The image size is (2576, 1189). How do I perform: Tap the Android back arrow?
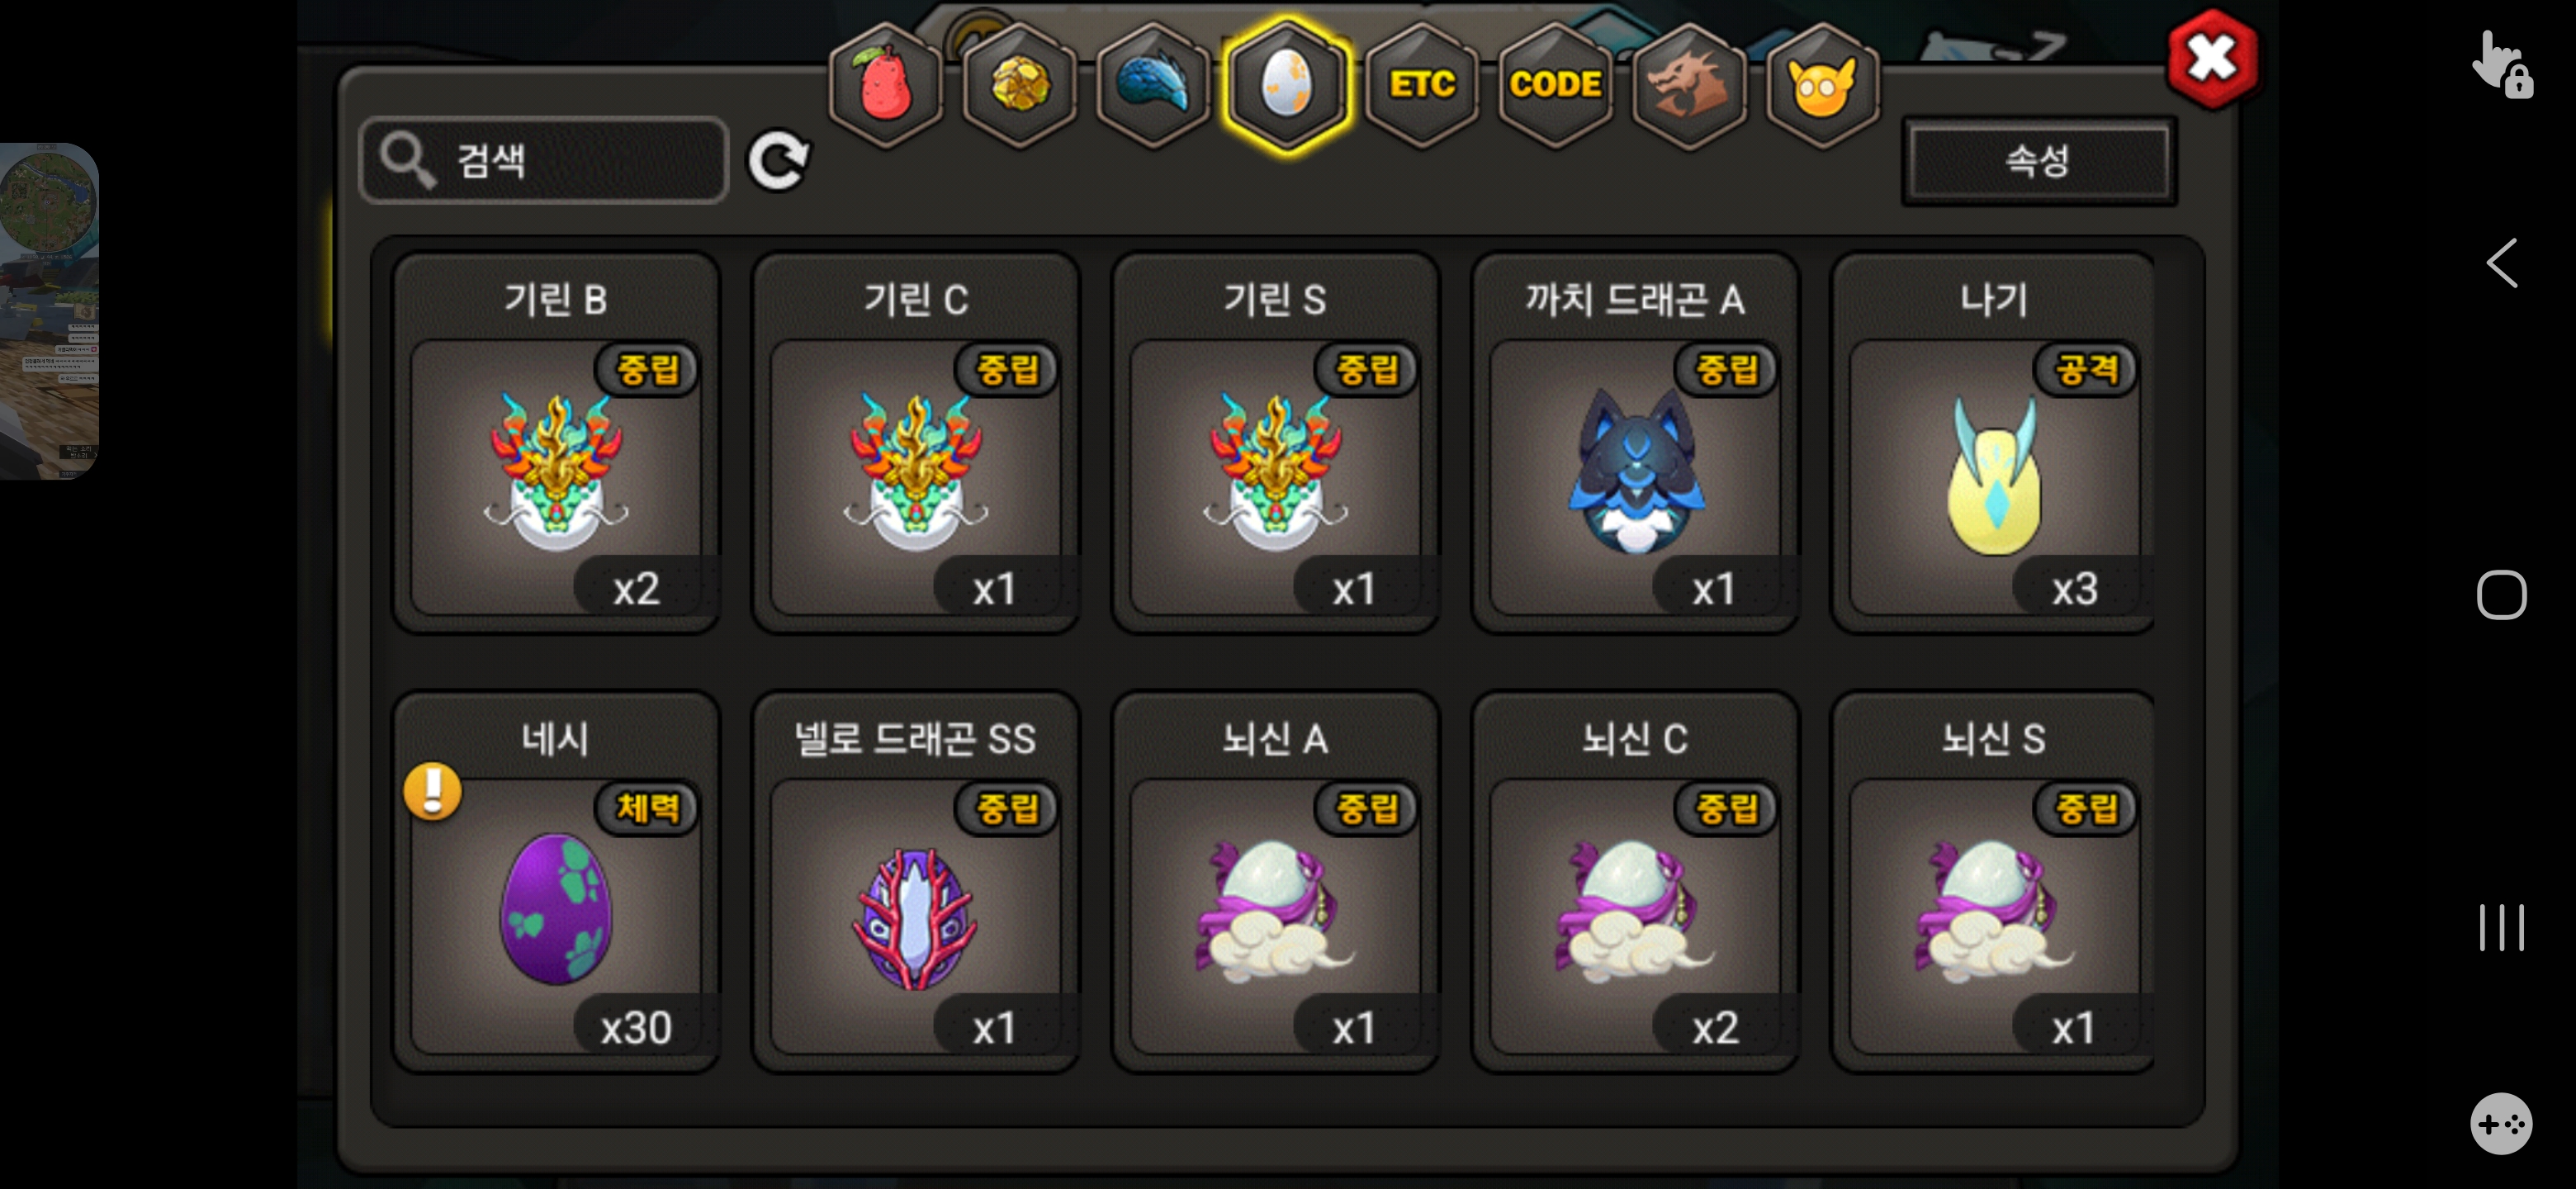tap(2501, 263)
